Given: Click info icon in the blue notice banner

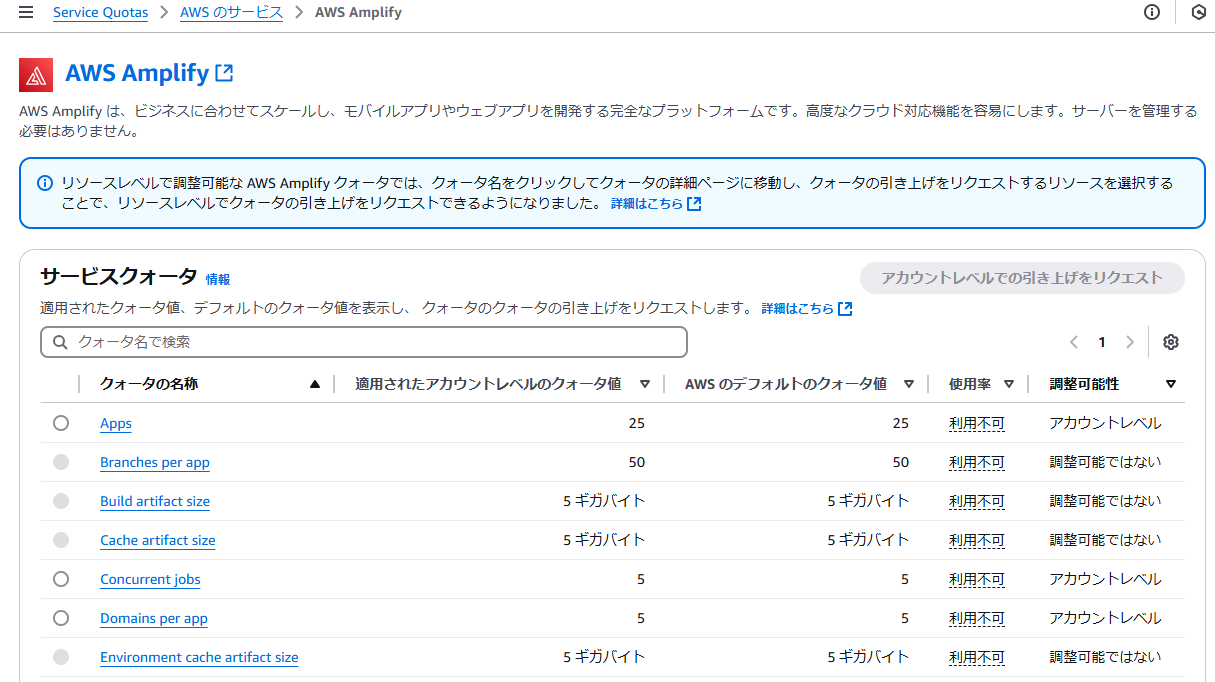Looking at the screenshot, I should (x=45, y=183).
